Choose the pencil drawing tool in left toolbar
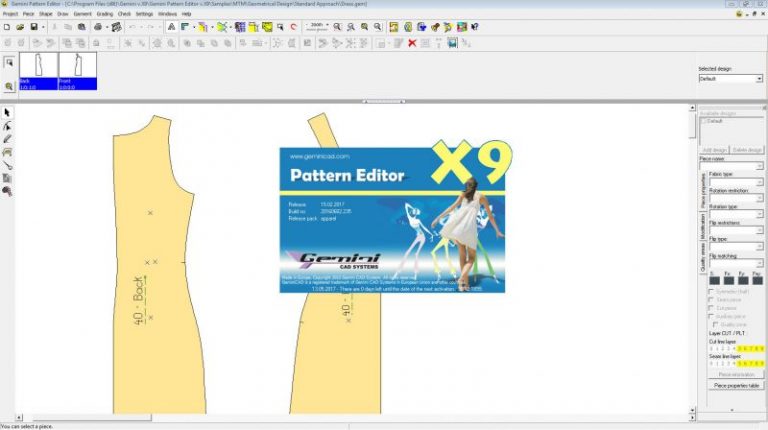The height and width of the screenshot is (430, 768). (x=8, y=139)
